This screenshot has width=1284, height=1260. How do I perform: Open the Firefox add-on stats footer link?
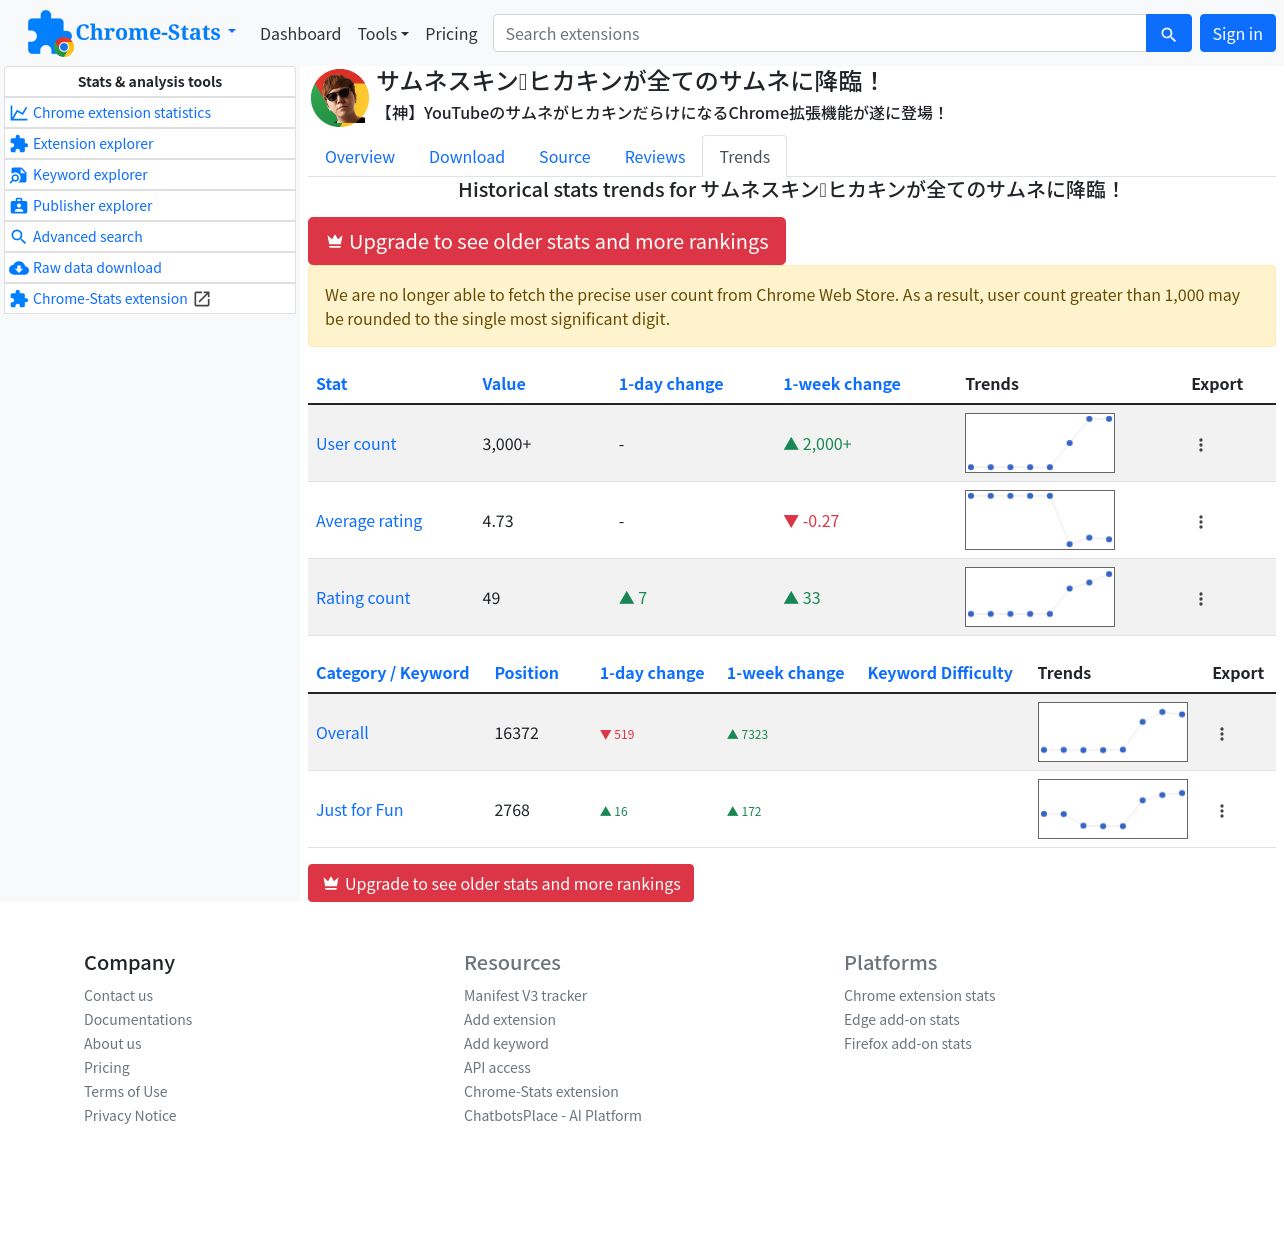(x=908, y=1044)
